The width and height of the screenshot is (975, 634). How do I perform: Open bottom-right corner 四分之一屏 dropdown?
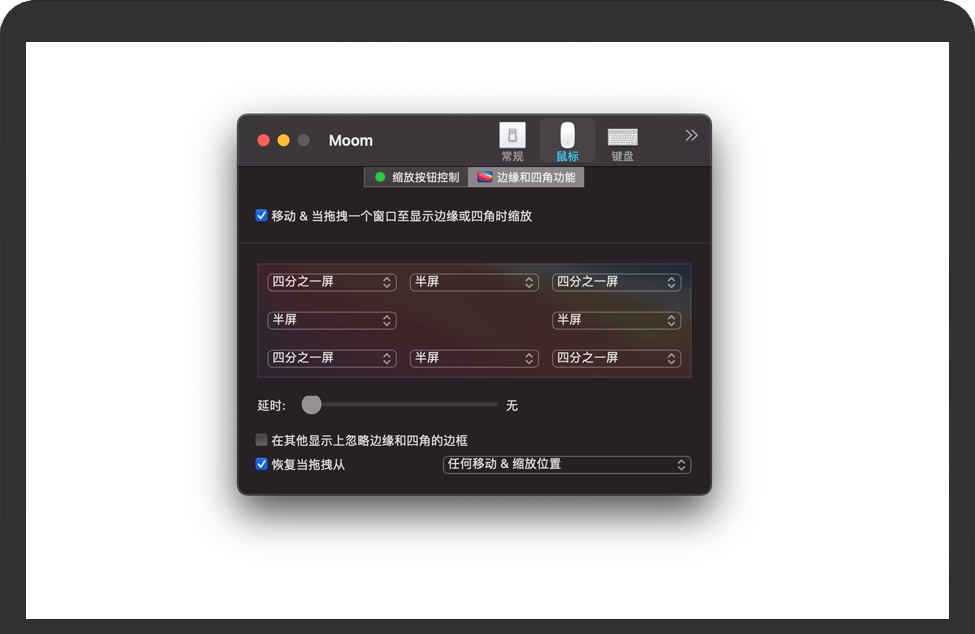[617, 358]
